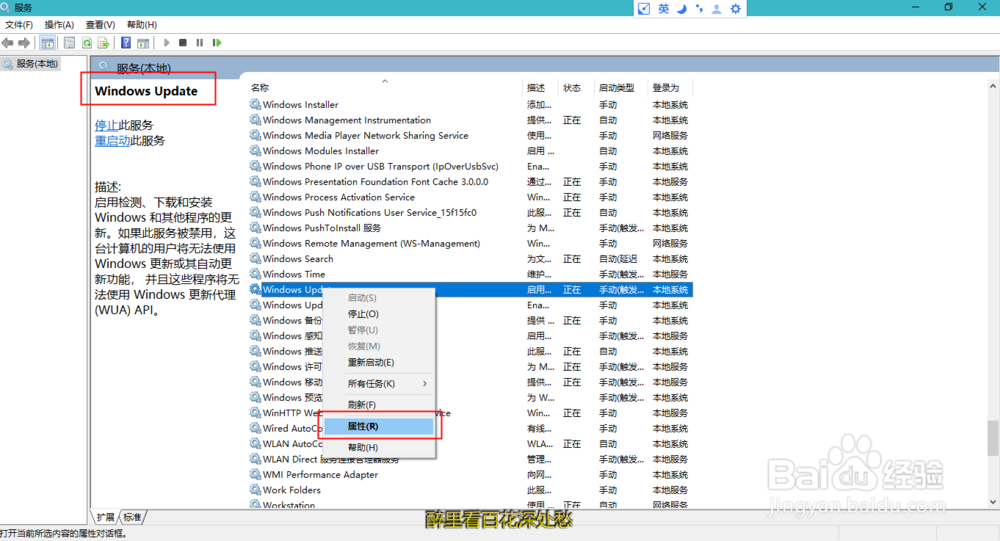This screenshot has width=1000, height=541.
Task: Select the Windows Management Instrumentation row
Action: (x=471, y=120)
